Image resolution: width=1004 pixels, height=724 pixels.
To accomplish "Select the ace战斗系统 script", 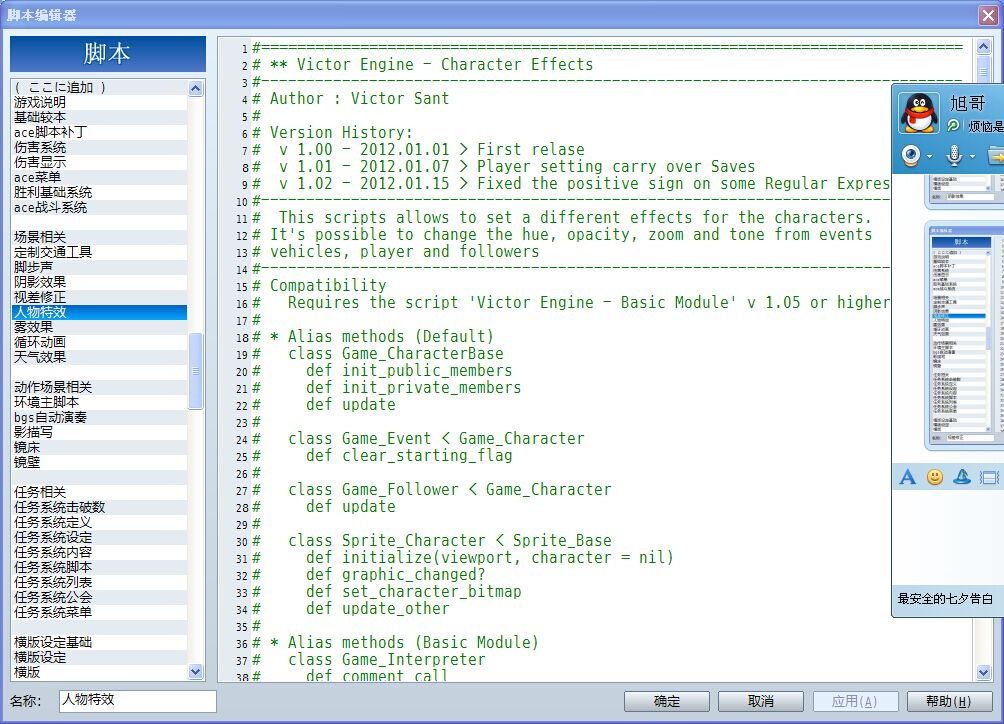I will [x=100, y=207].
